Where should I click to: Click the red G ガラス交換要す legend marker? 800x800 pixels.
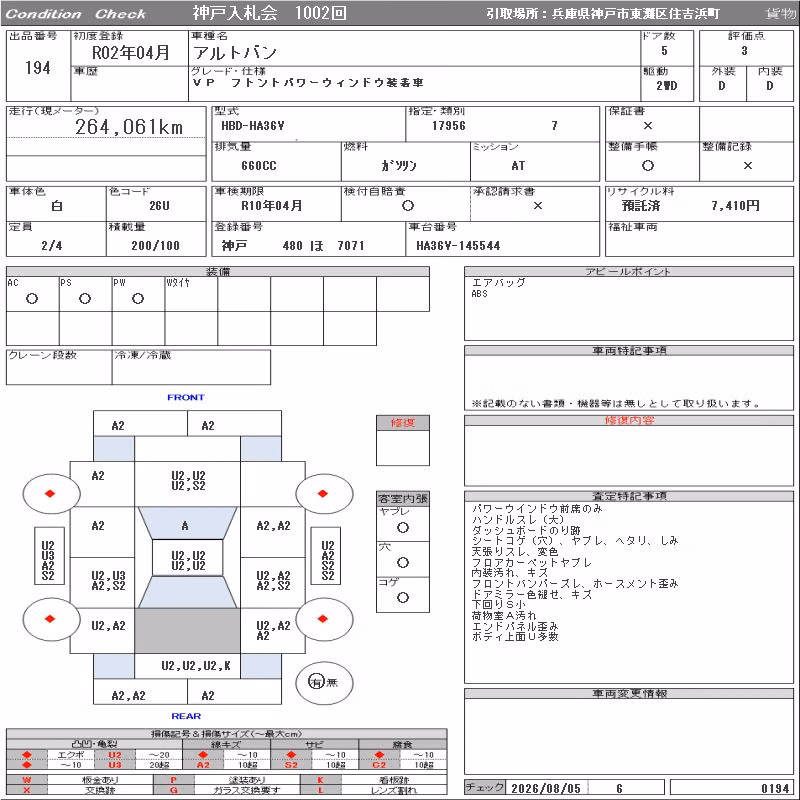(x=173, y=790)
